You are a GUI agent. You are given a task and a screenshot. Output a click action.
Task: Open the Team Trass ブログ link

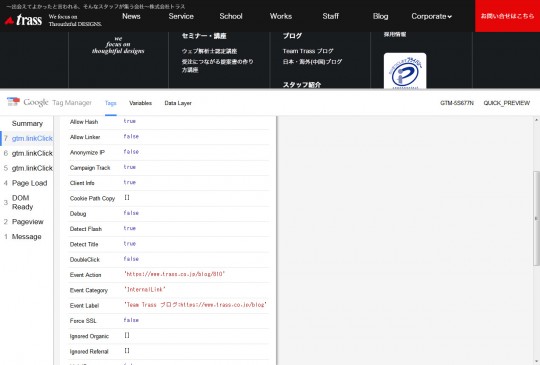point(308,51)
